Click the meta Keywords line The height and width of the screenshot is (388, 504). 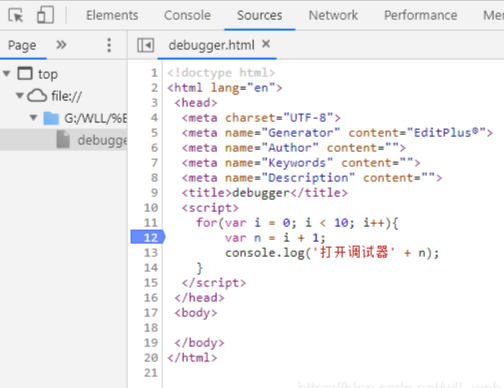pyautogui.click(x=301, y=163)
